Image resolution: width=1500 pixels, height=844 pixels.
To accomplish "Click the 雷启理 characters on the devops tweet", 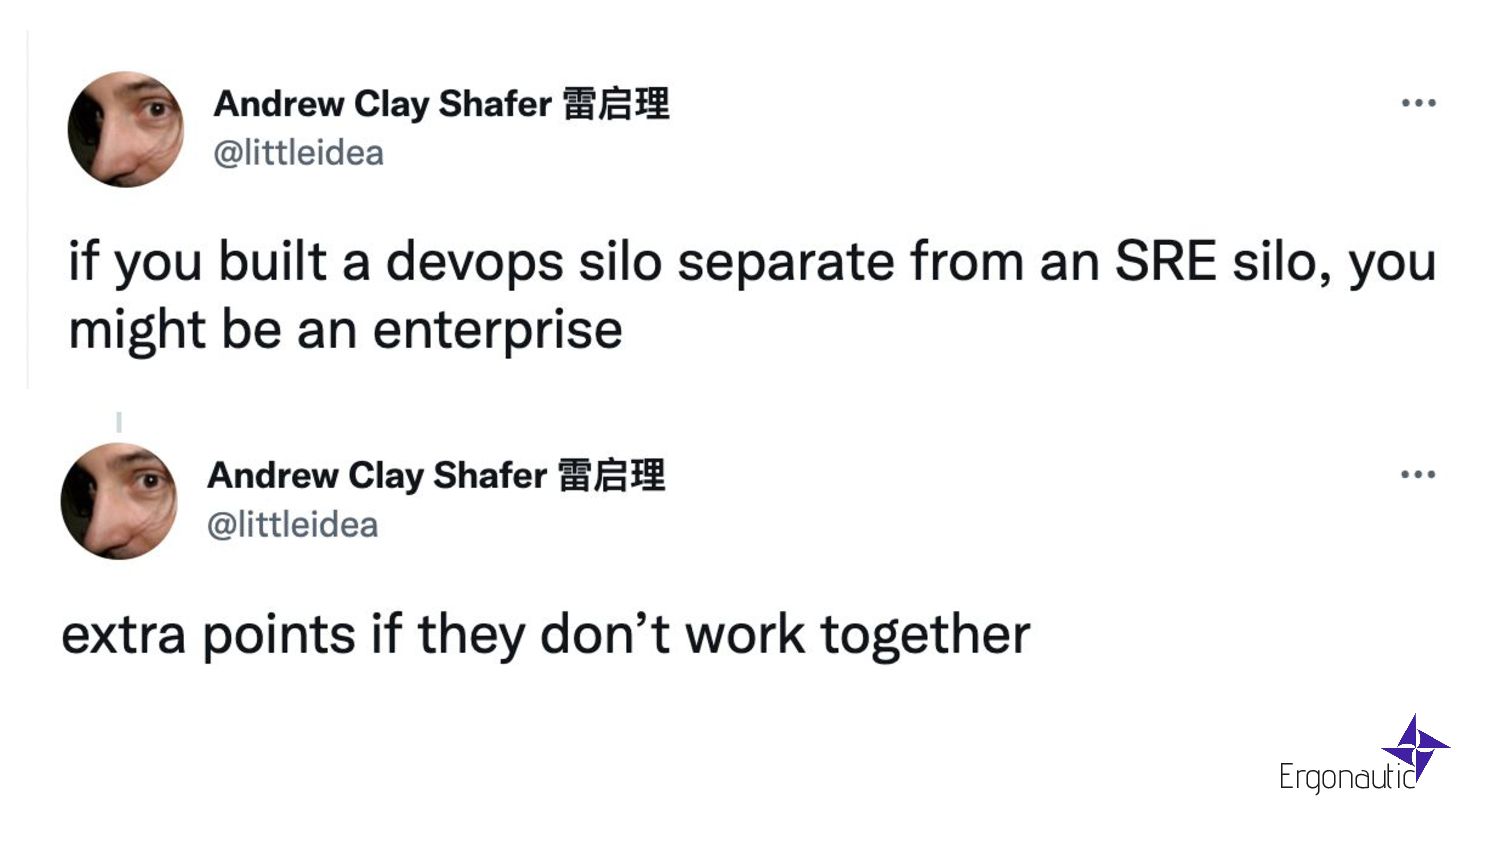I will pyautogui.click(x=616, y=104).
